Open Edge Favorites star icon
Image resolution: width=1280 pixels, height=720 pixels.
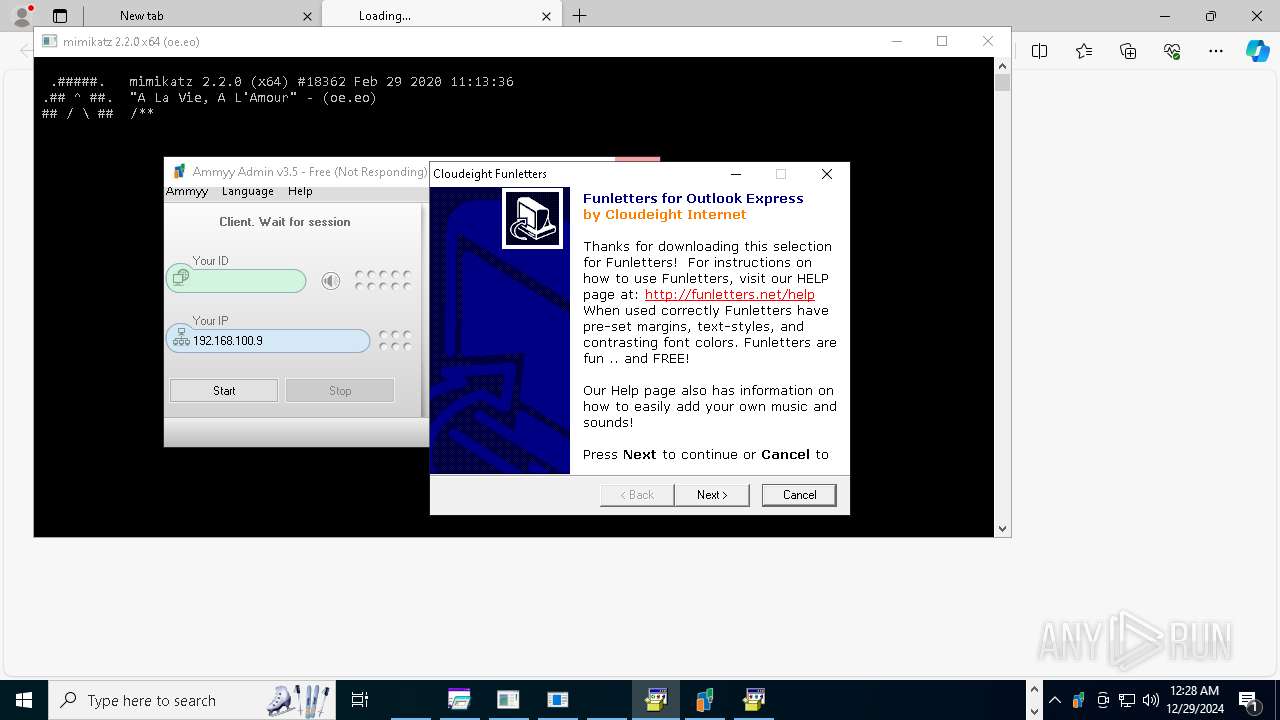pos(1084,51)
